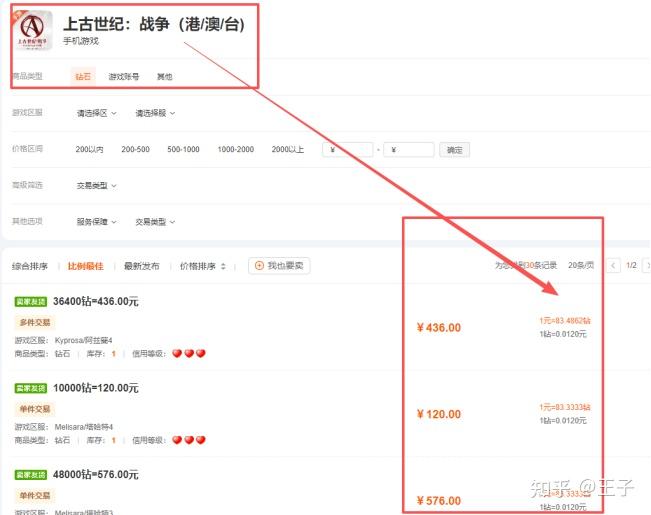Click the 确定 price confirm button
The image size is (651, 515).
point(455,150)
